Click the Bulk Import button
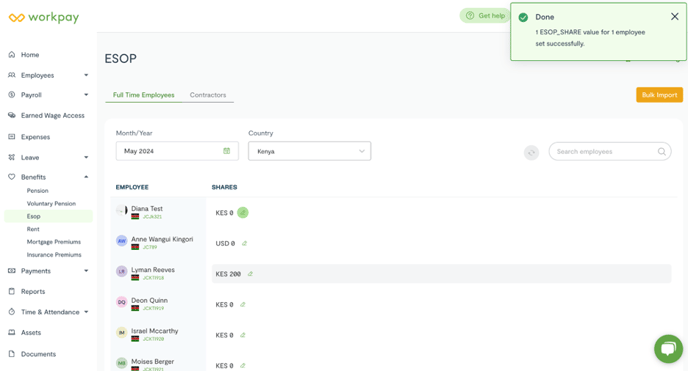Viewport: 688px width, 371px height. pyautogui.click(x=659, y=95)
